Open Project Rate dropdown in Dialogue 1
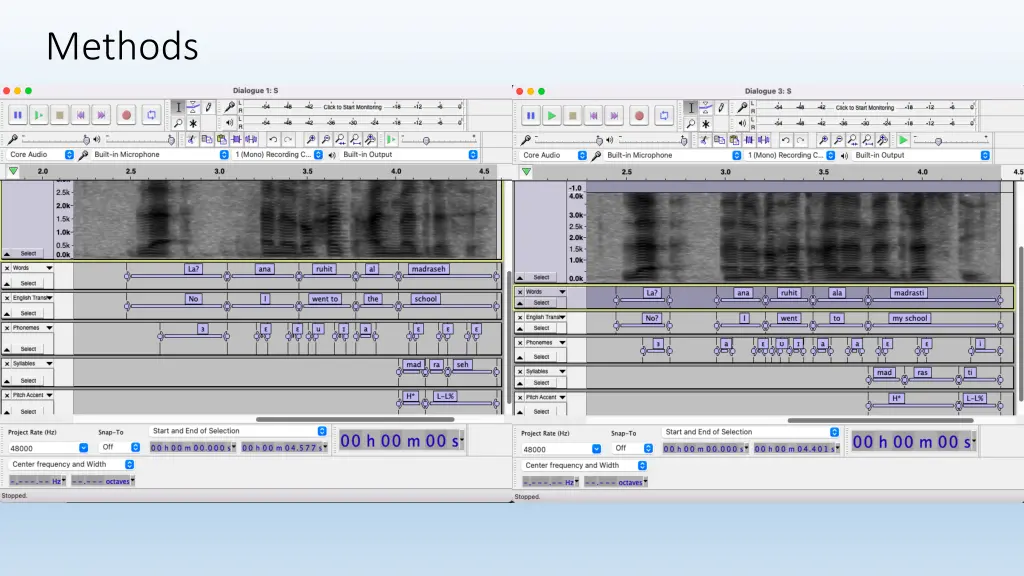The image size is (1024, 576). (83, 448)
